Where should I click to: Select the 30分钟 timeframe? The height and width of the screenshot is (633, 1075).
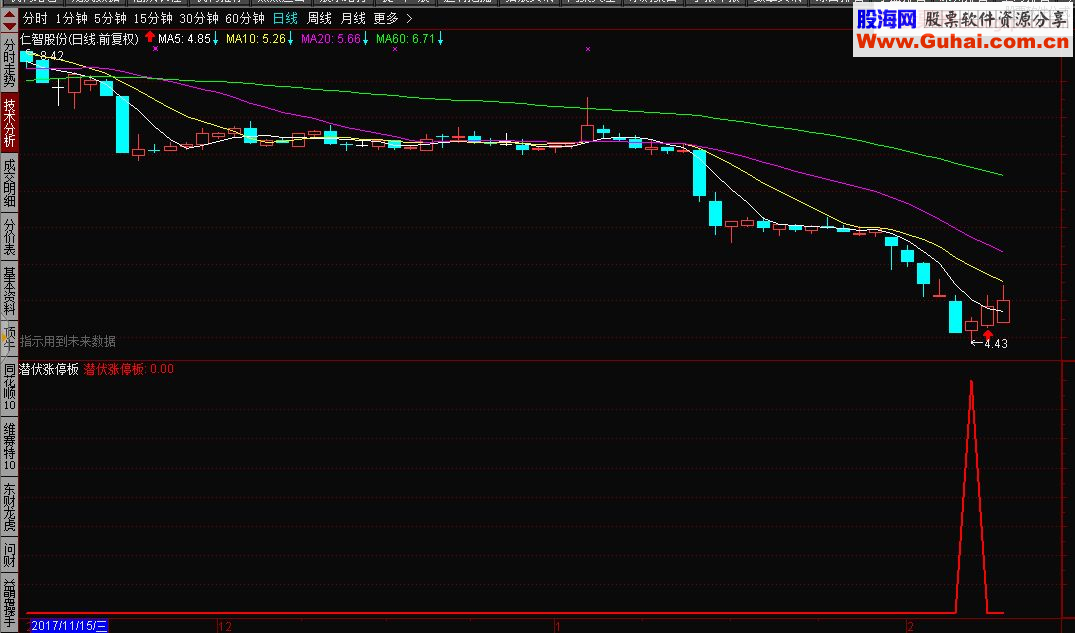(199, 19)
